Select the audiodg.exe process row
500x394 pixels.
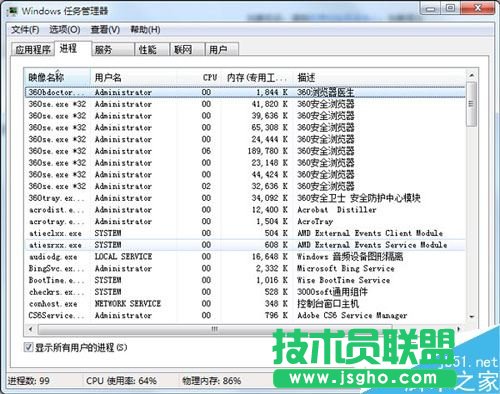click(245, 257)
